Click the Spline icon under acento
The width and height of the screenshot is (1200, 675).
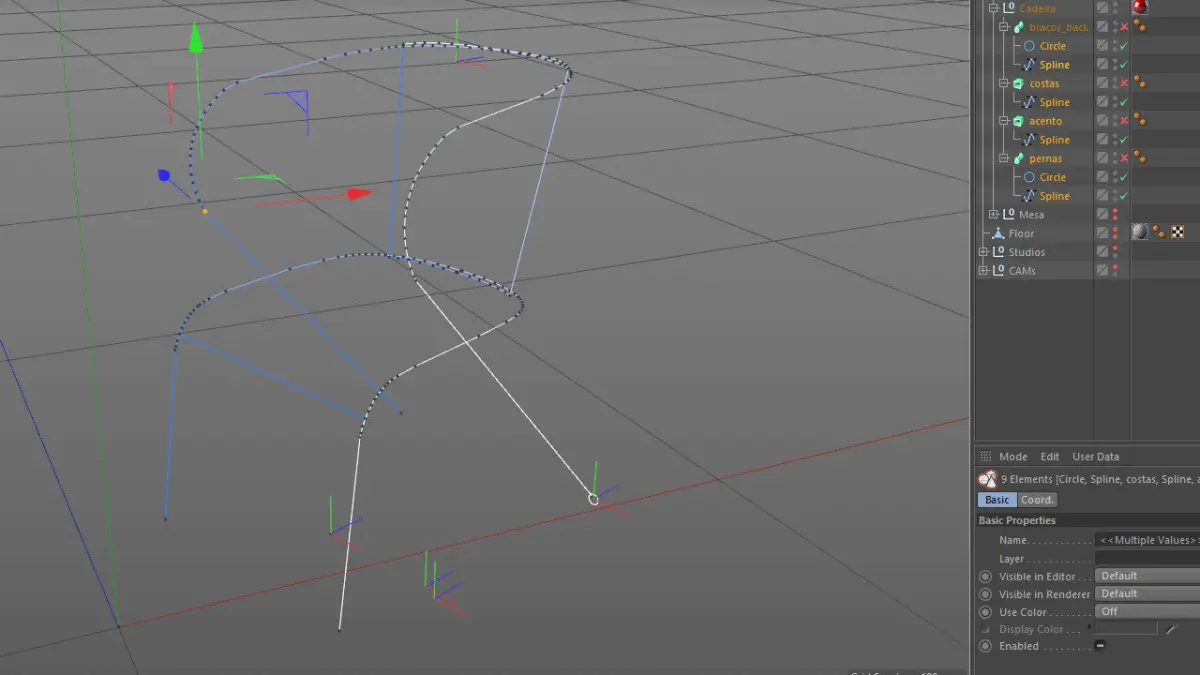(1029, 140)
